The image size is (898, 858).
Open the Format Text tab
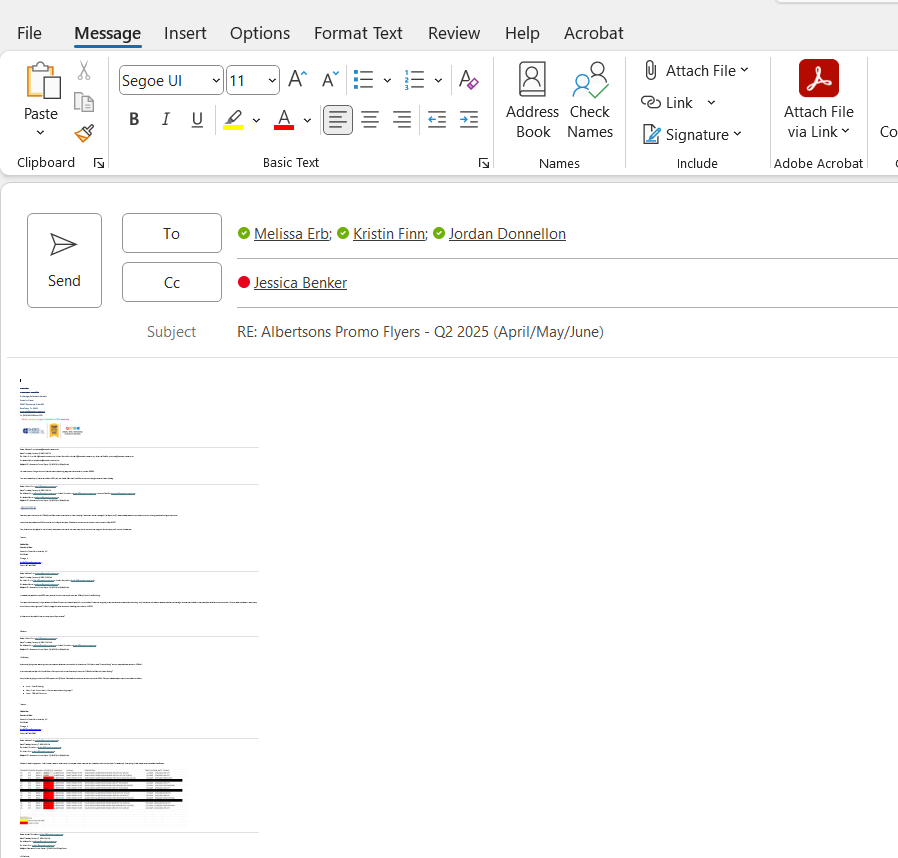point(358,33)
